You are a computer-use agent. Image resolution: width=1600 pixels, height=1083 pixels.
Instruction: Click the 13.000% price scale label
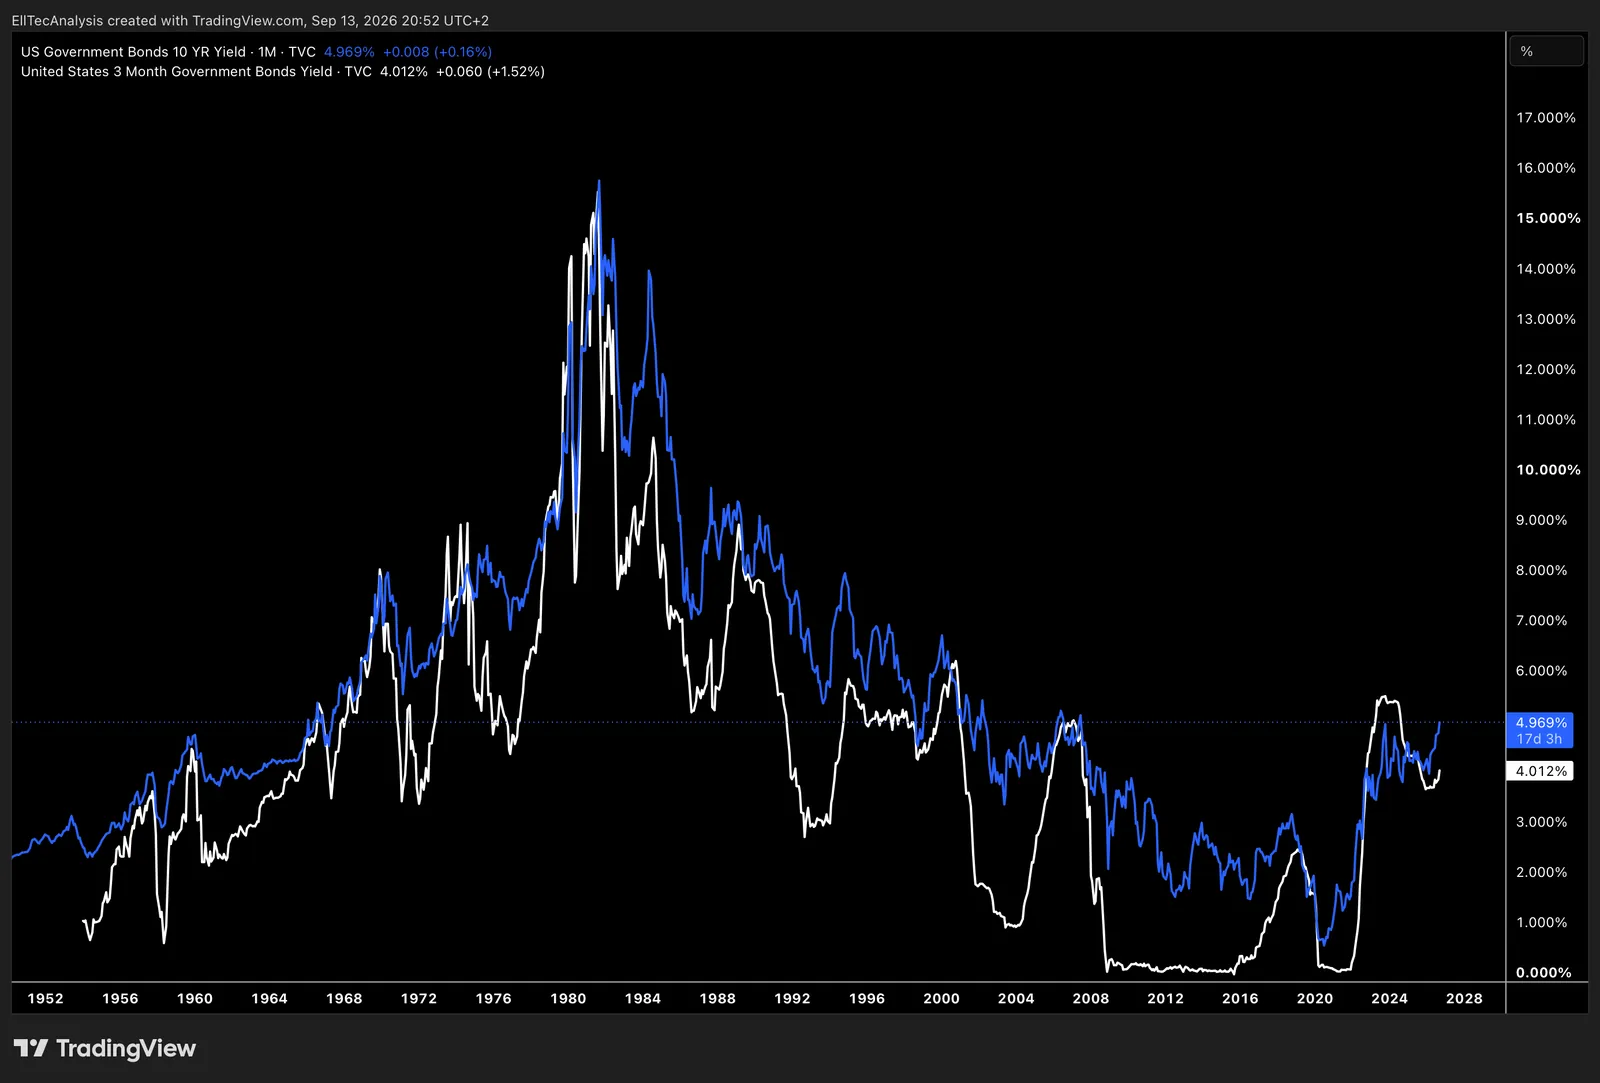click(x=1546, y=319)
